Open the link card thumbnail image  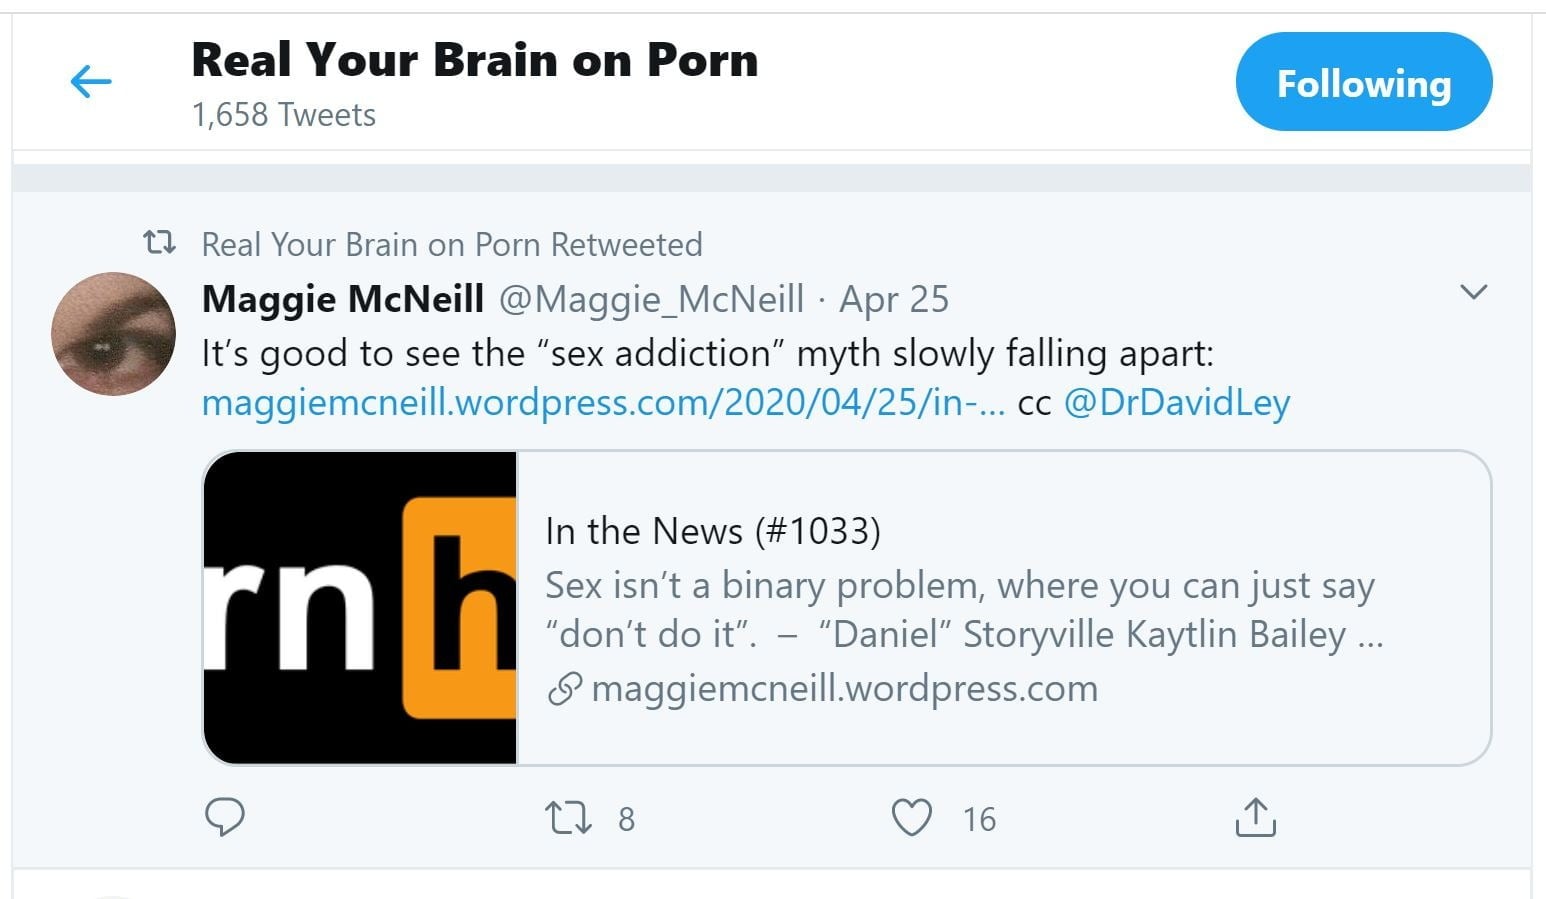pos(360,608)
